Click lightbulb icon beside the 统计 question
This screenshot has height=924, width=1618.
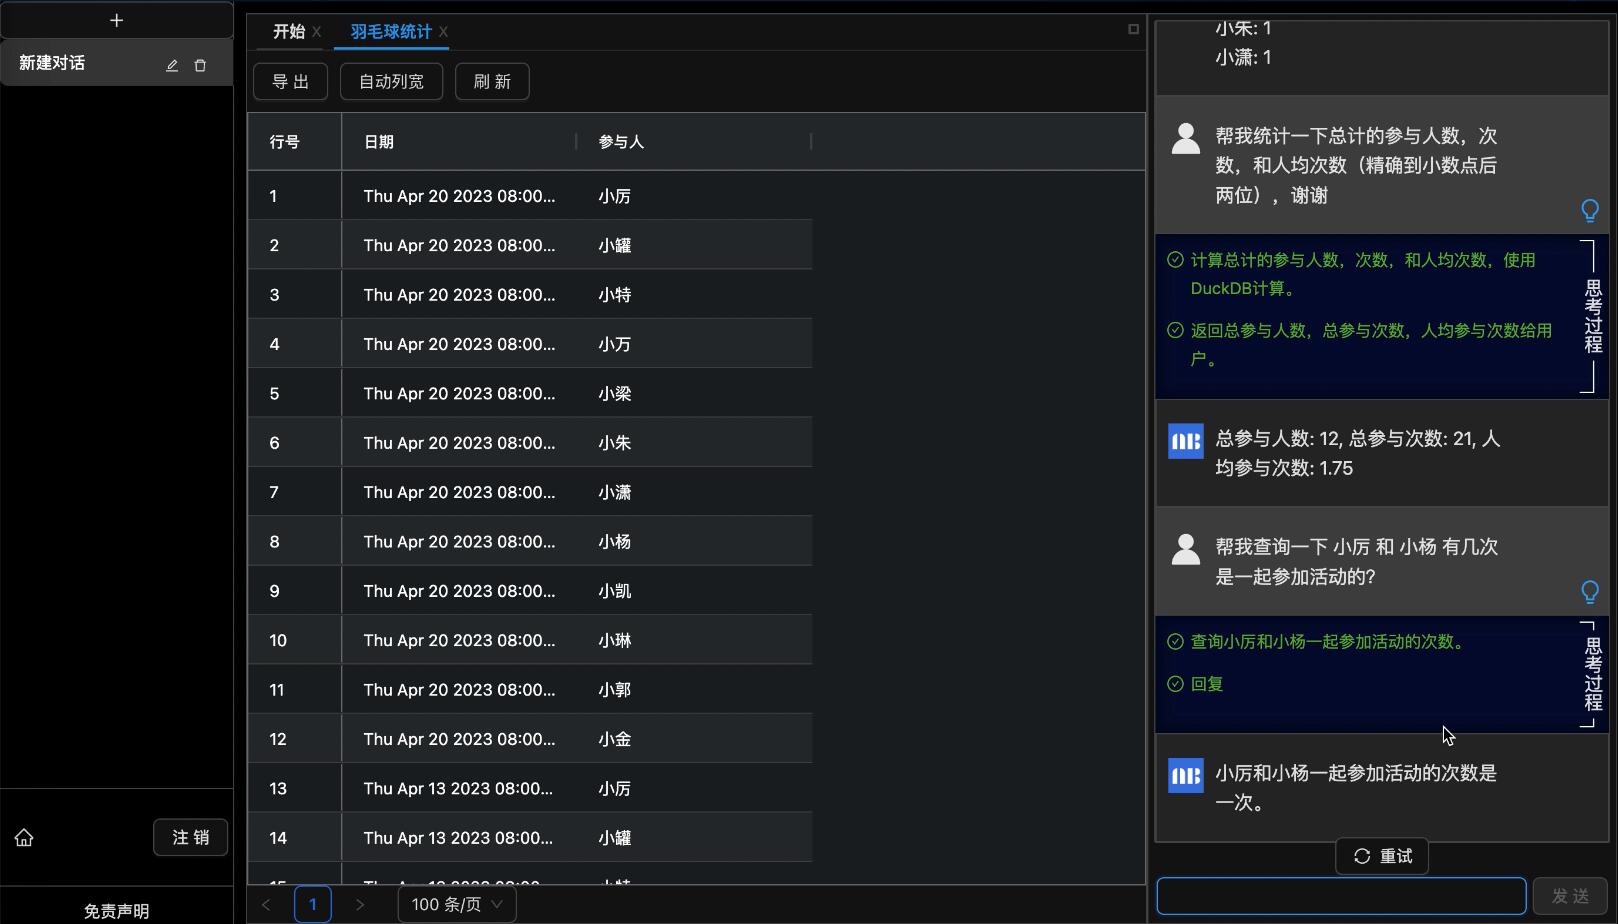click(1589, 210)
